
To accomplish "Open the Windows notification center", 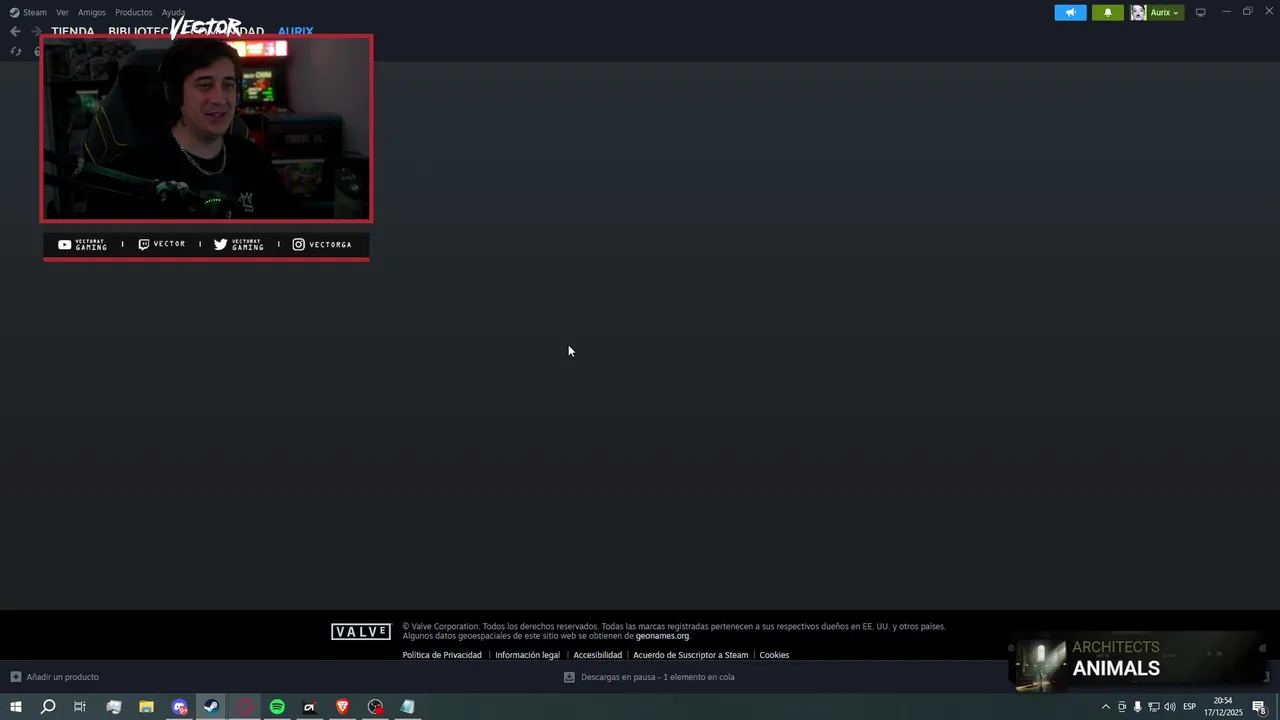I will click(x=1259, y=707).
